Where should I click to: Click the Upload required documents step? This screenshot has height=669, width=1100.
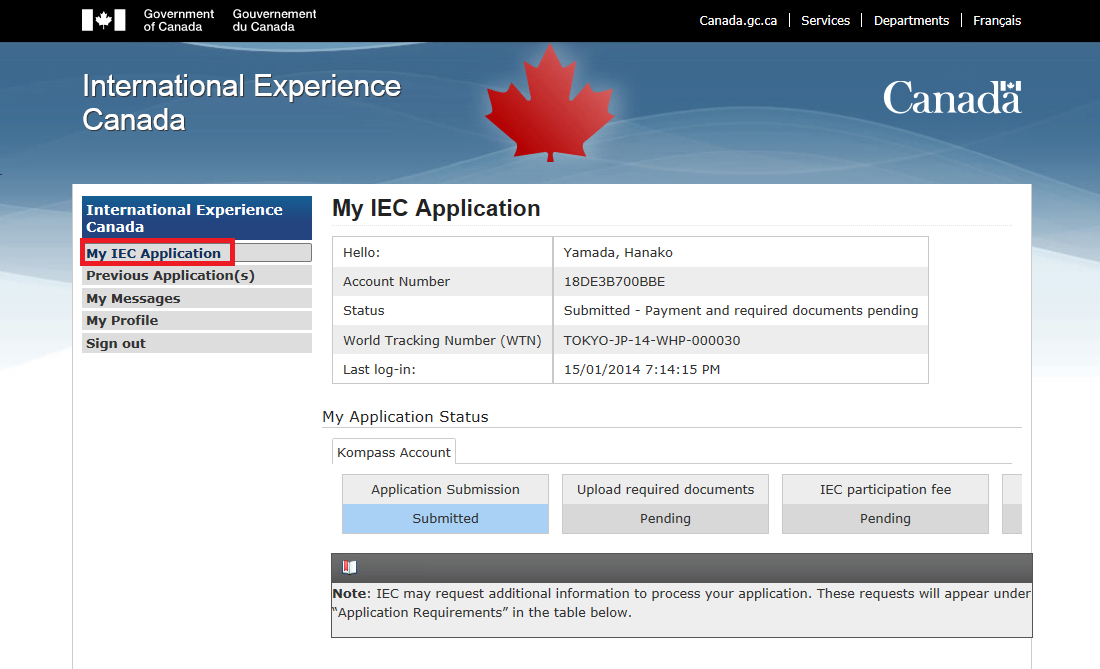click(665, 489)
